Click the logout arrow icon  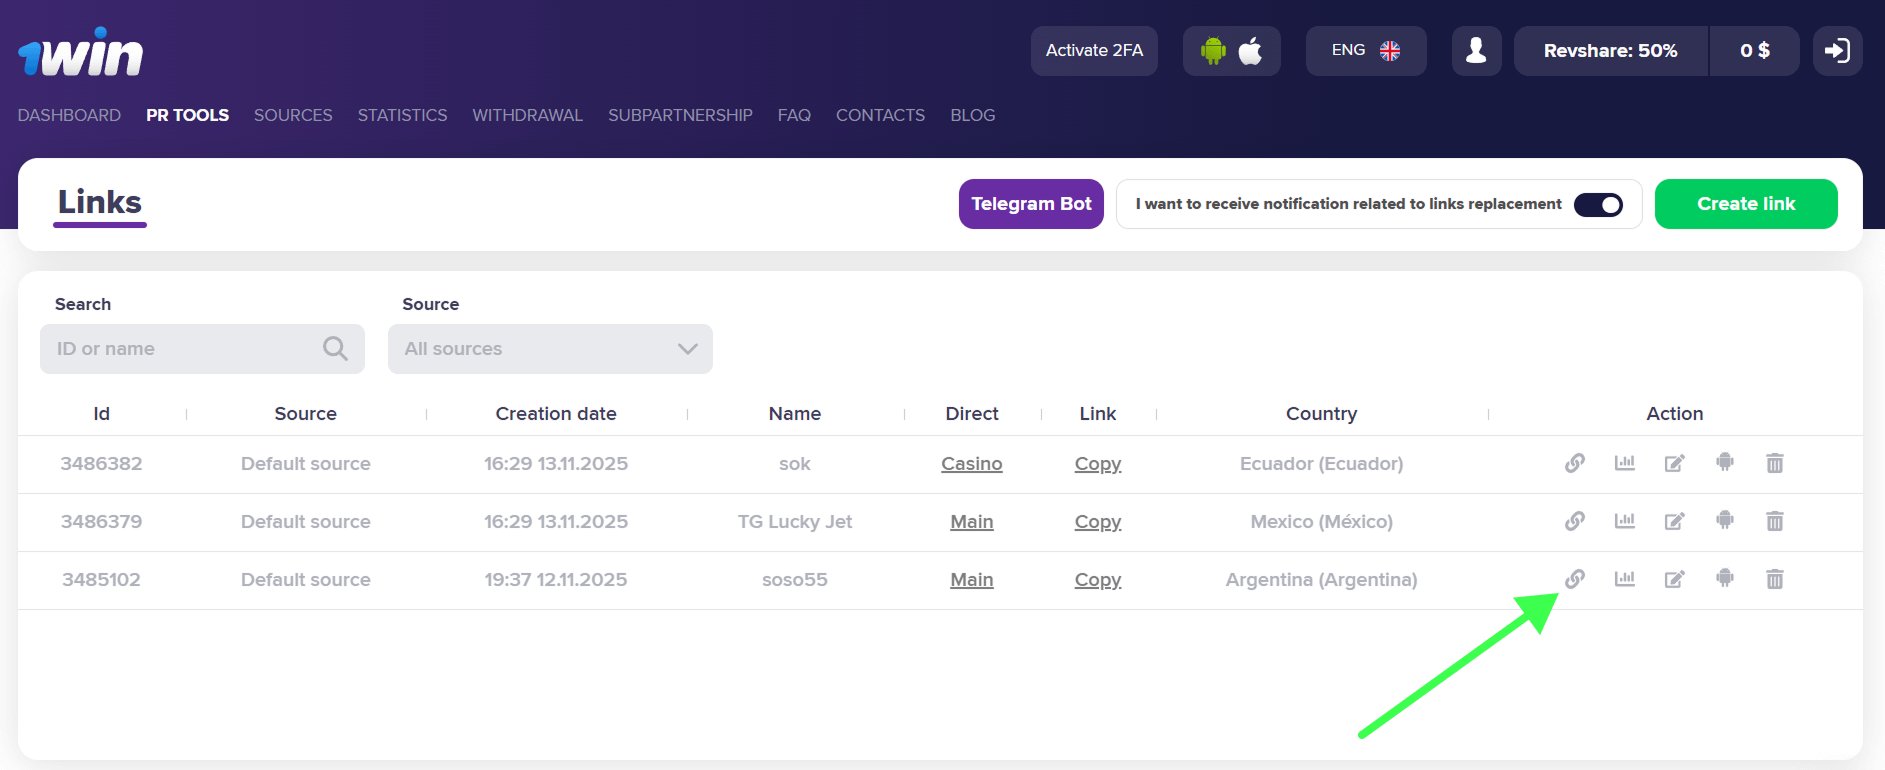pyautogui.click(x=1837, y=51)
